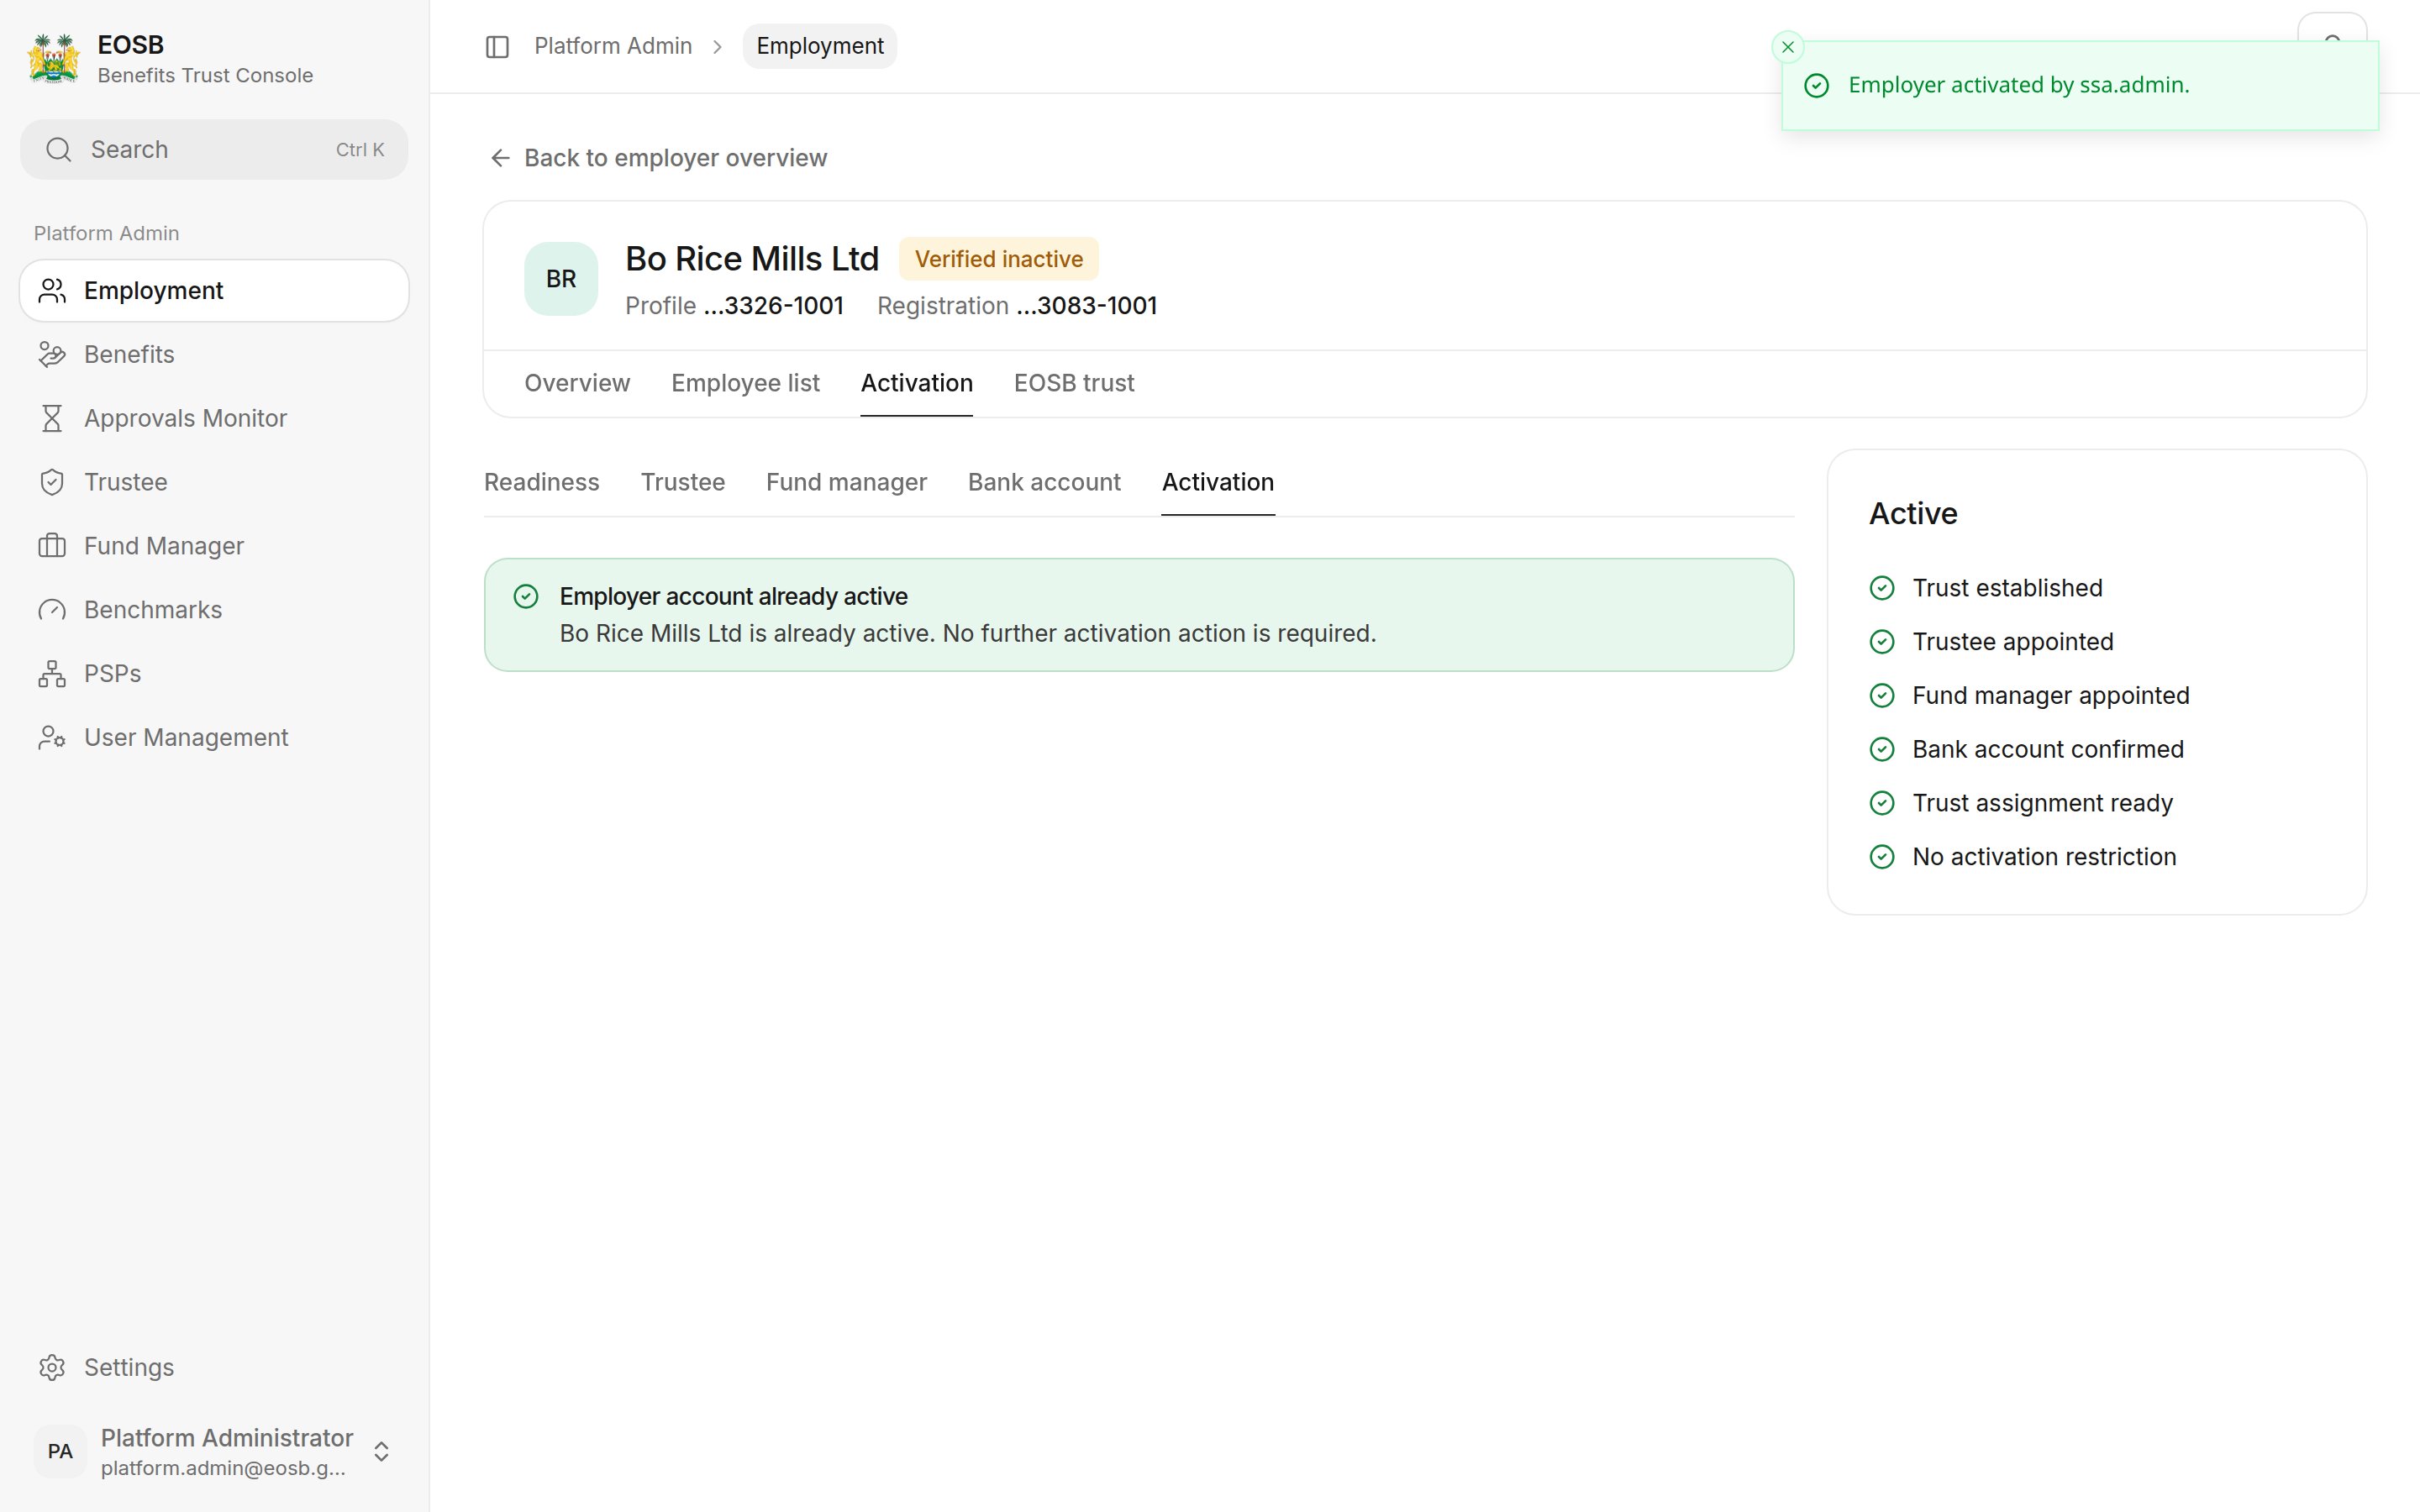2420x1512 pixels.
Task: Click the Benefits hand icon
Action: pos(52,355)
